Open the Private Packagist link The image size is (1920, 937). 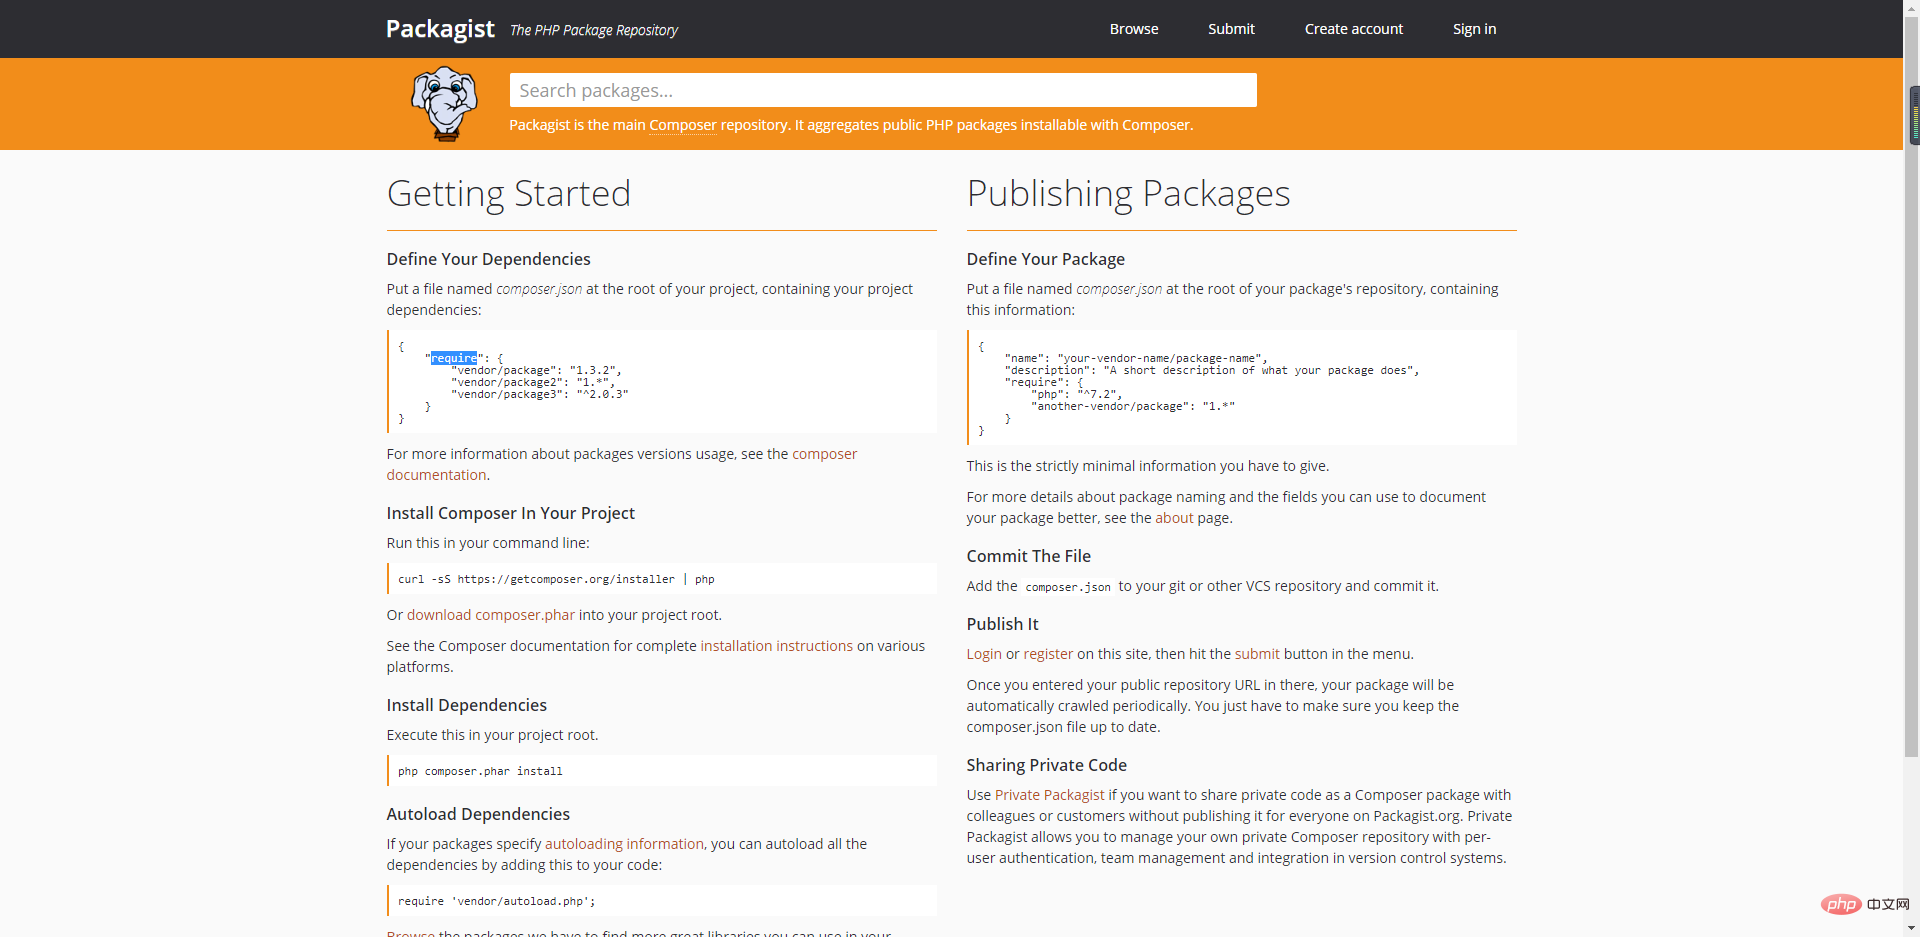[x=1049, y=795]
